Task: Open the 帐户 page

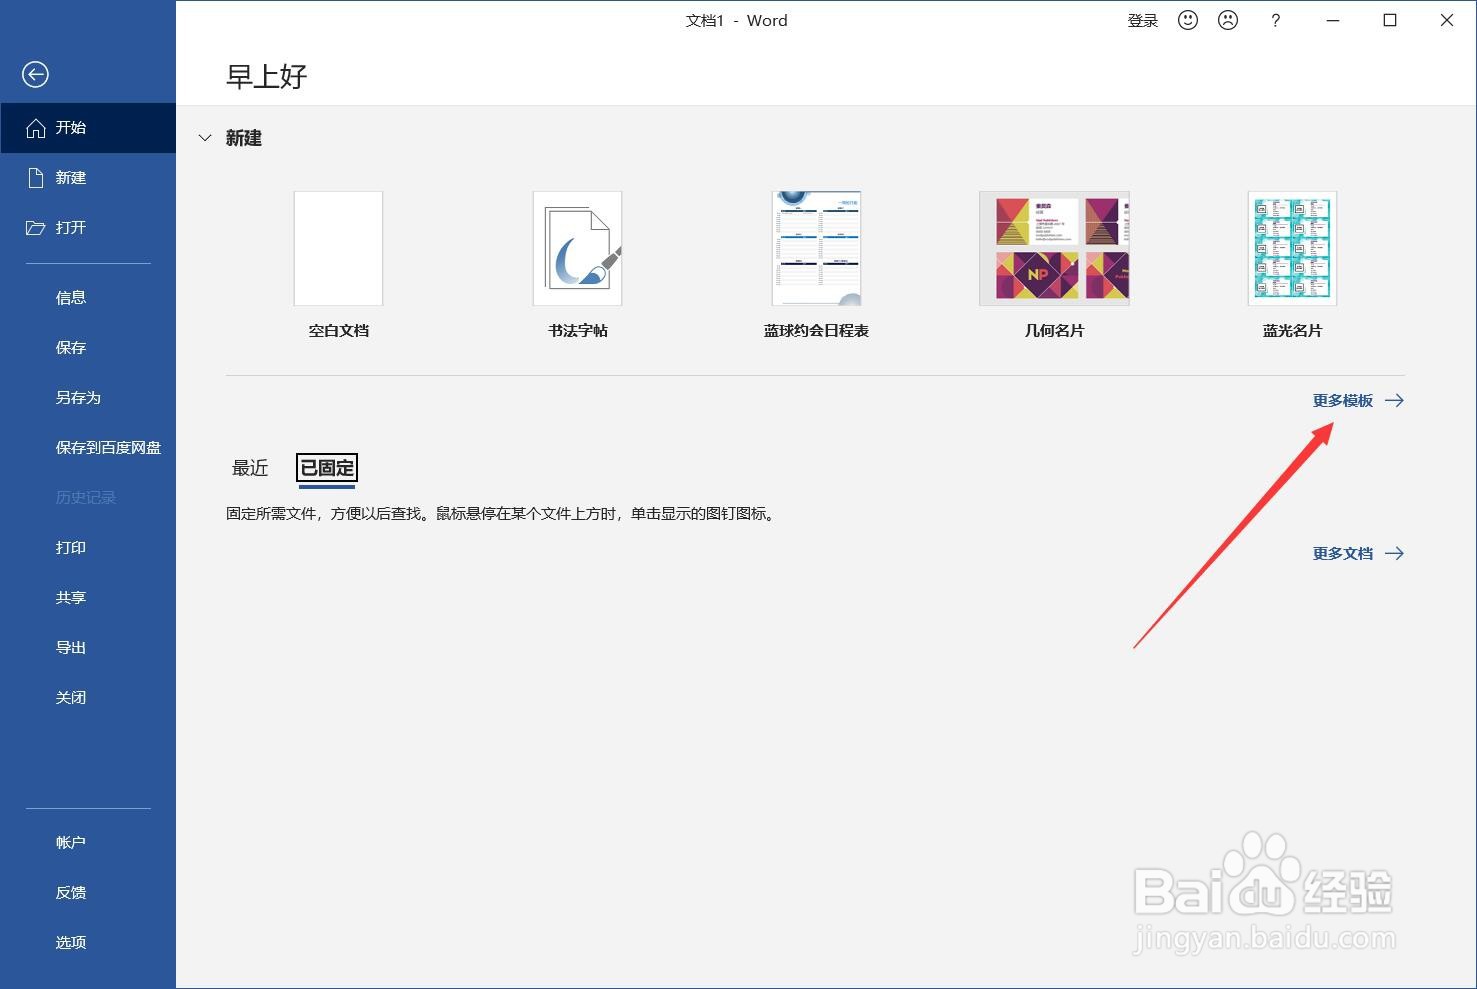Action: pyautogui.click(x=71, y=843)
